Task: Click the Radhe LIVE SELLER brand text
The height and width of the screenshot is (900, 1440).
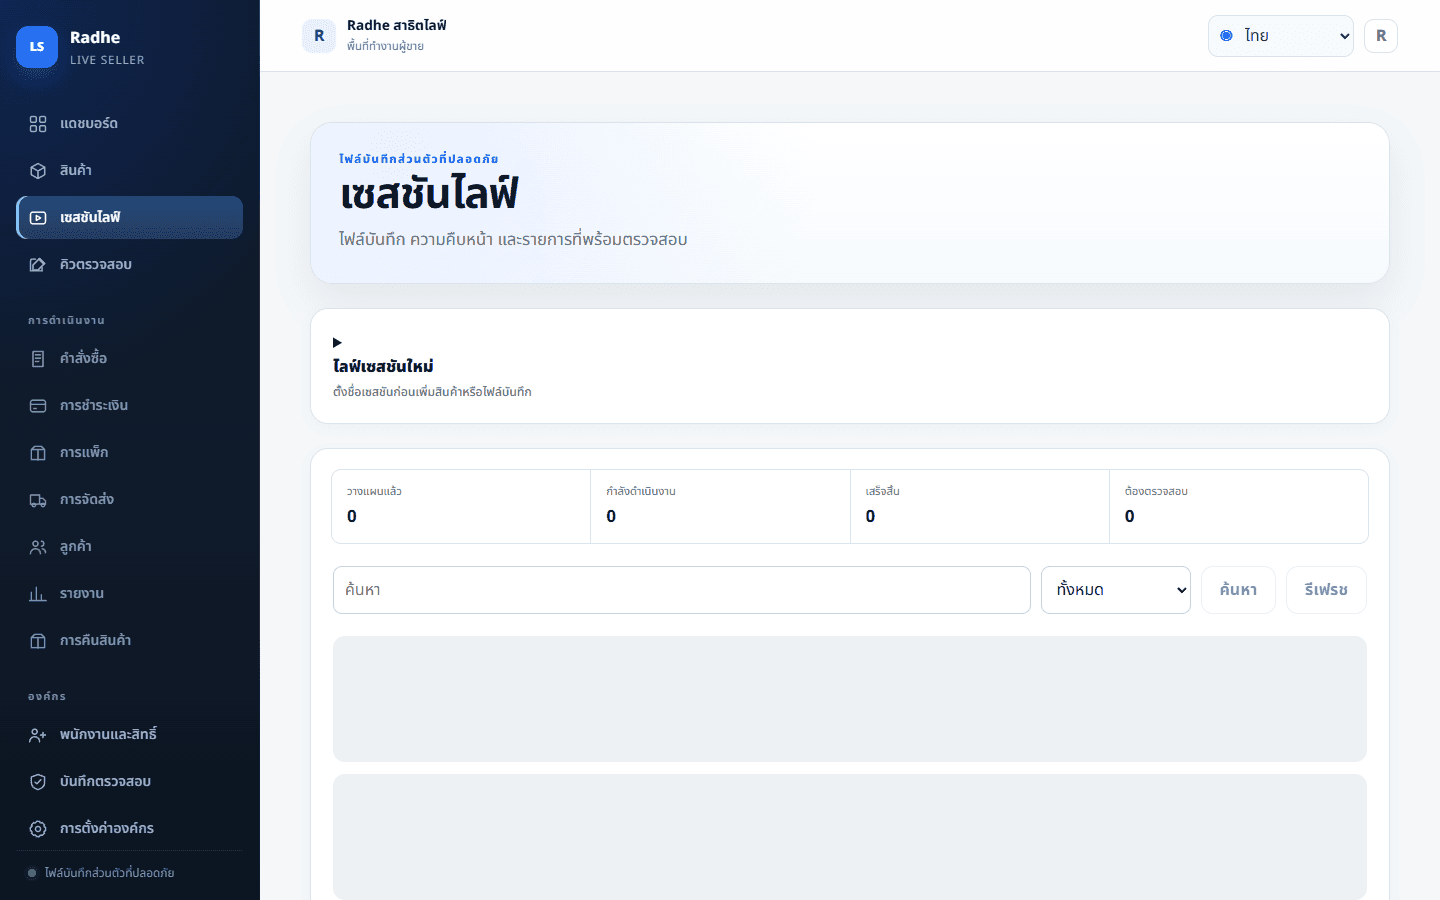Action: (x=107, y=47)
